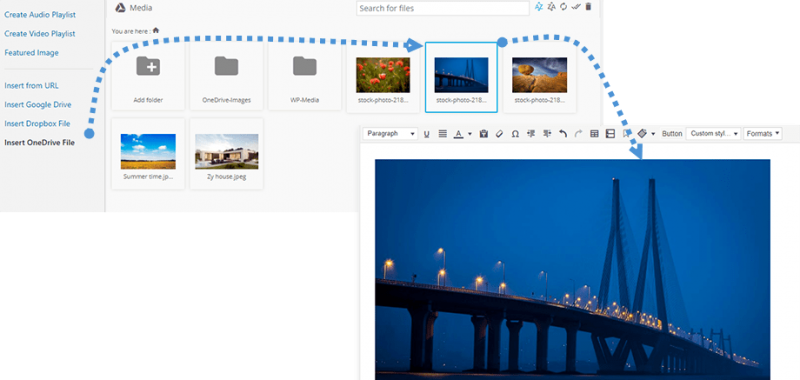
Task: Click the clear formatting eraser icon
Action: tap(499, 134)
